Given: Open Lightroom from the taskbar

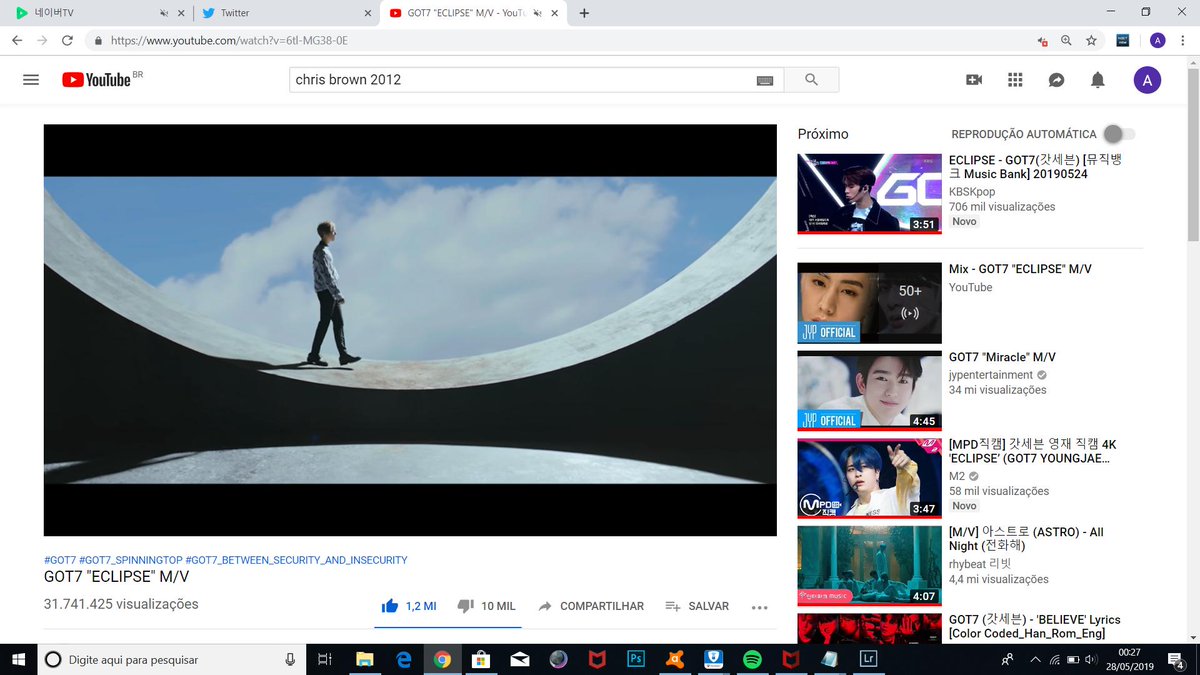Looking at the screenshot, I should click(x=868, y=659).
